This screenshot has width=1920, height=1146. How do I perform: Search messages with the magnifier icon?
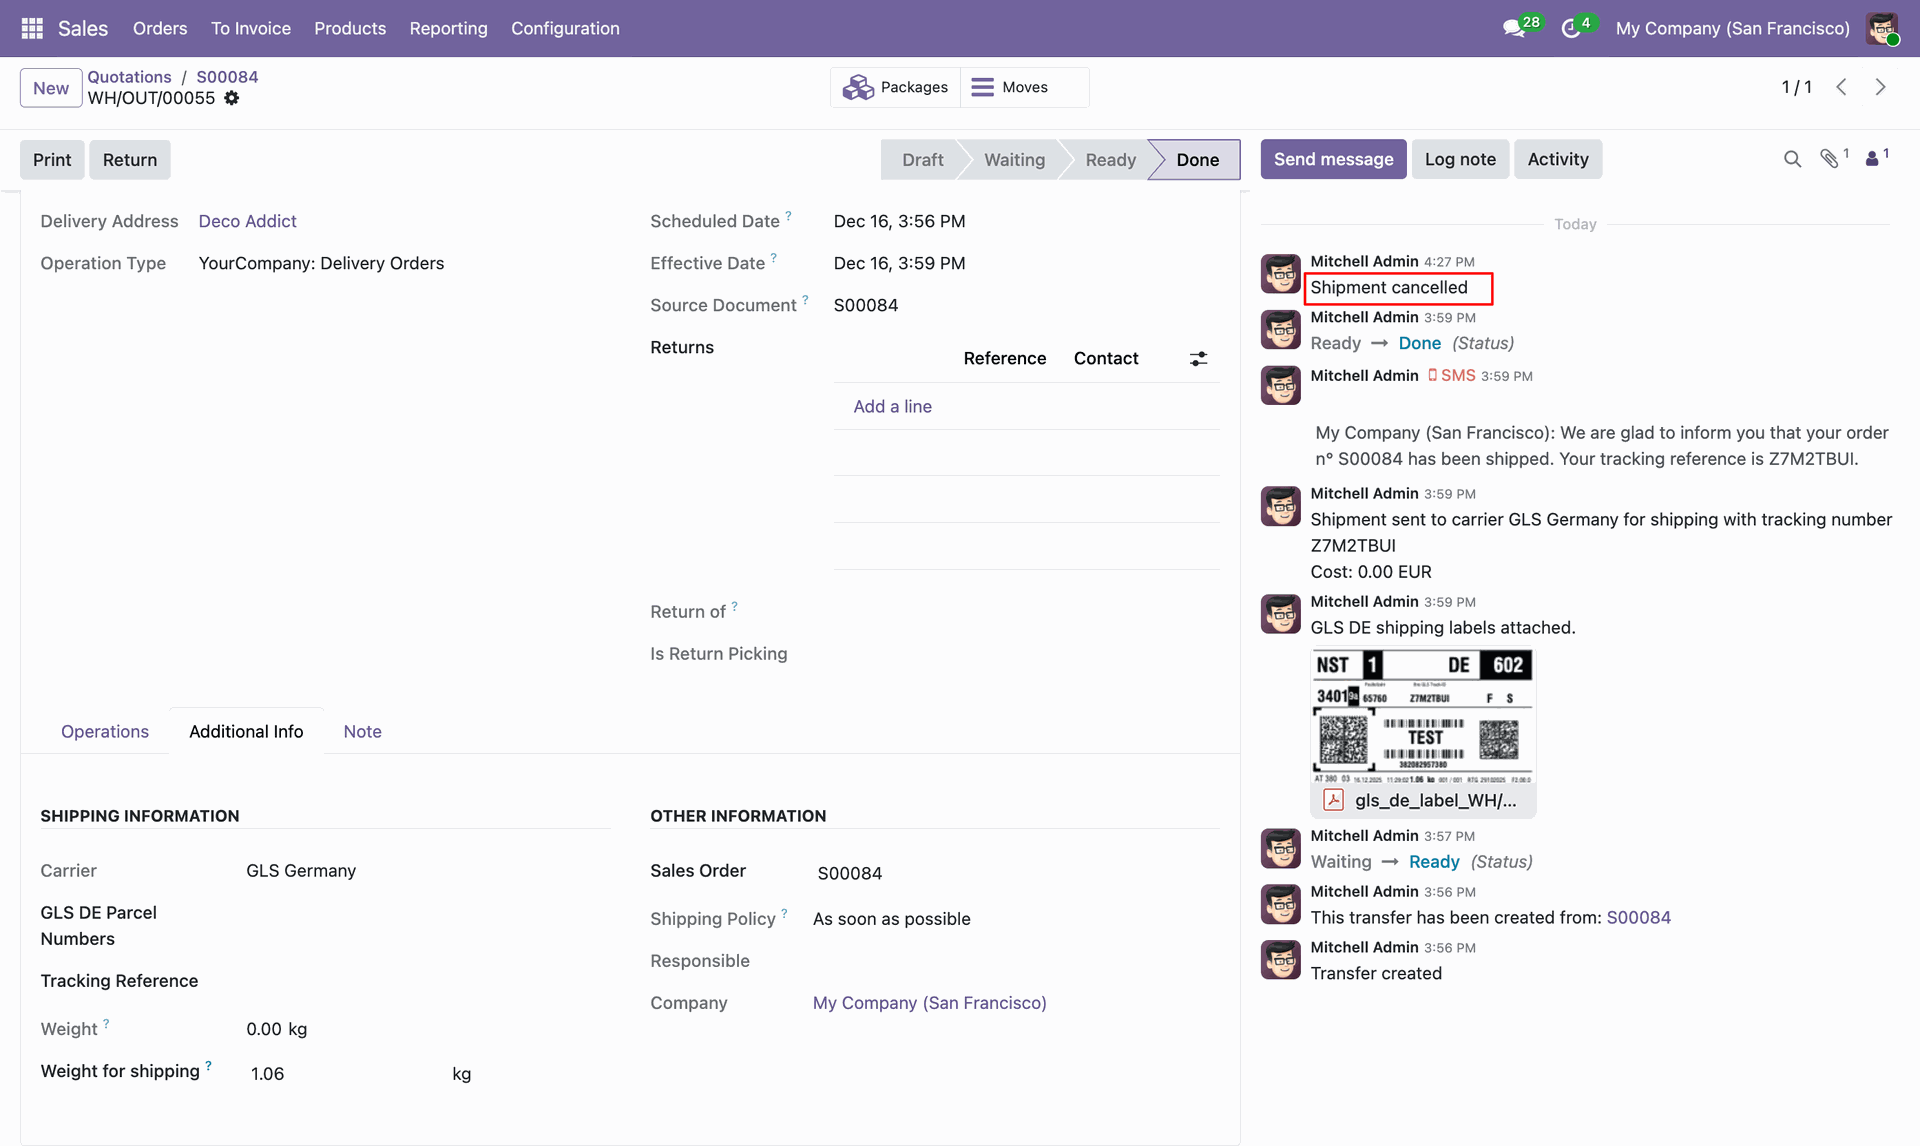[1792, 159]
